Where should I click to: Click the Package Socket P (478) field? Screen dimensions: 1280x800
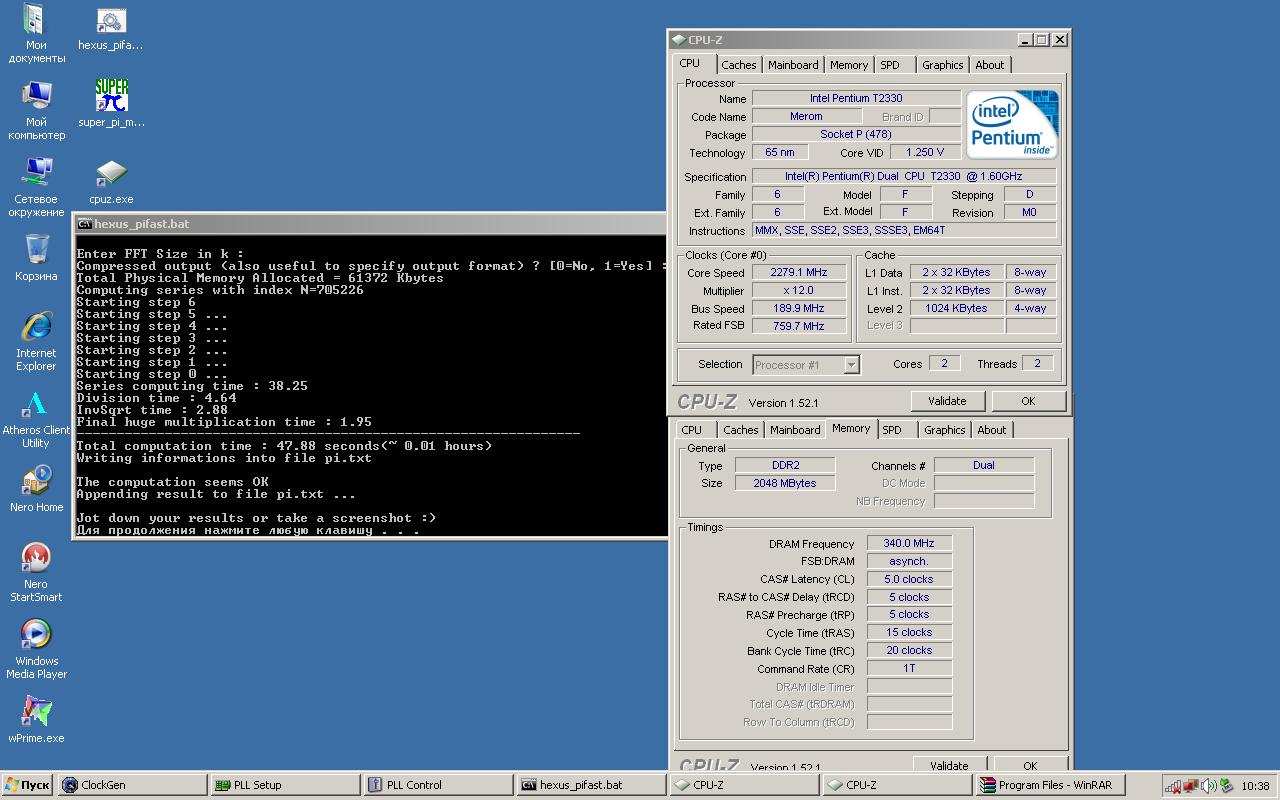(x=856, y=134)
